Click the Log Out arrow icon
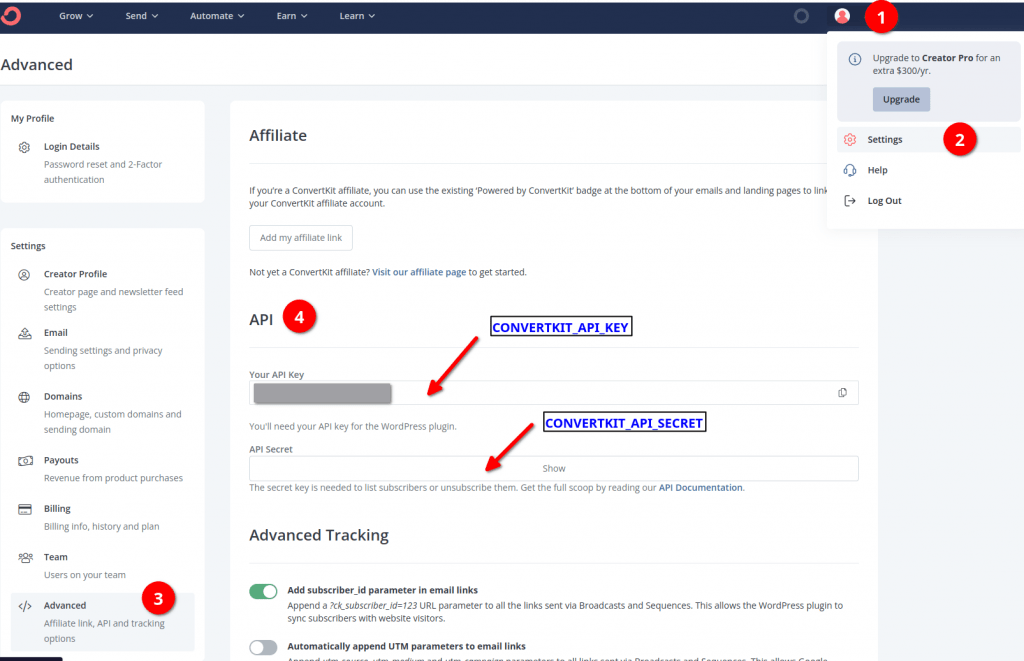 click(x=850, y=201)
